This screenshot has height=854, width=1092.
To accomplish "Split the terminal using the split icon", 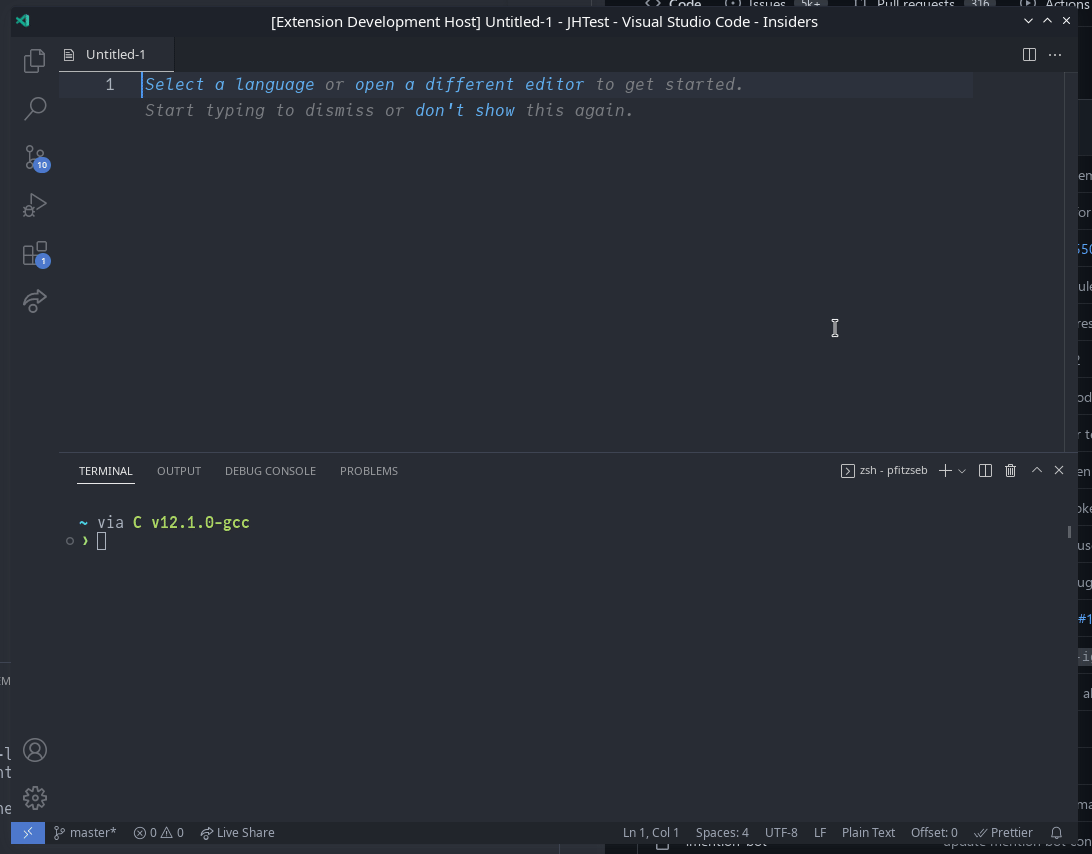I will pyautogui.click(x=985, y=470).
